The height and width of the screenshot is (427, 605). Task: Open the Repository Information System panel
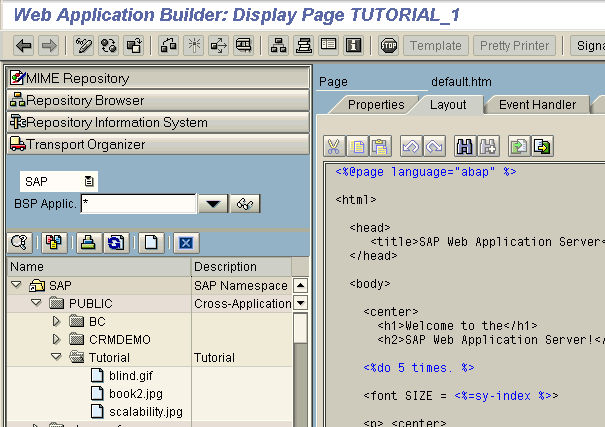click(x=158, y=122)
